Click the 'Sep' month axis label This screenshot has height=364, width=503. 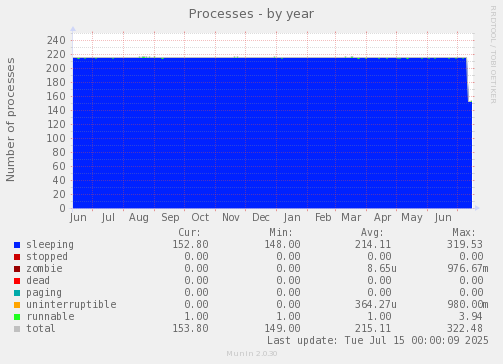pos(170,218)
